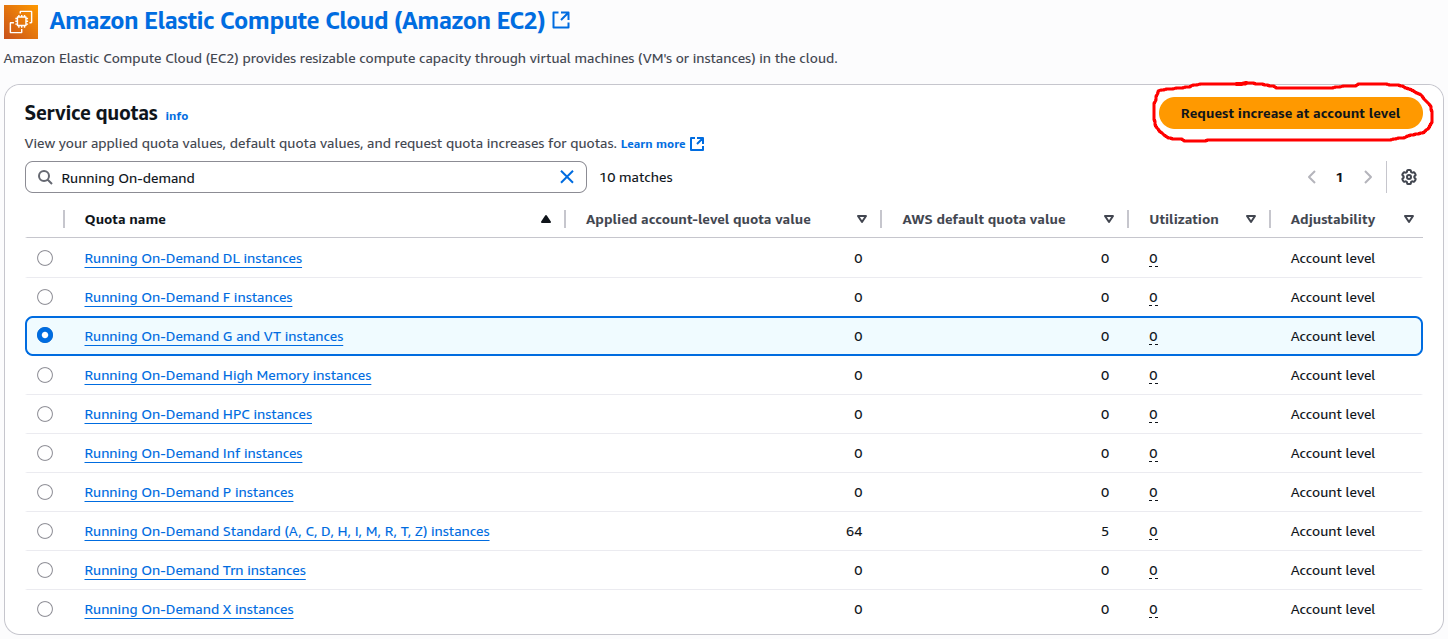The height and width of the screenshot is (639, 1448).
Task: Sort by AWS default quota value arrow
Action: [1108, 220]
